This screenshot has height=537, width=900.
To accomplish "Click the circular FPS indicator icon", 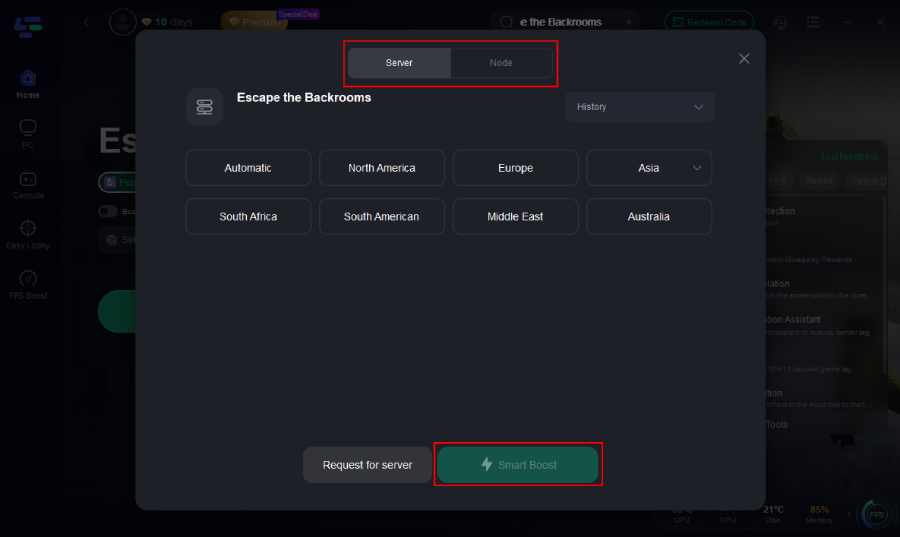I will point(876,514).
